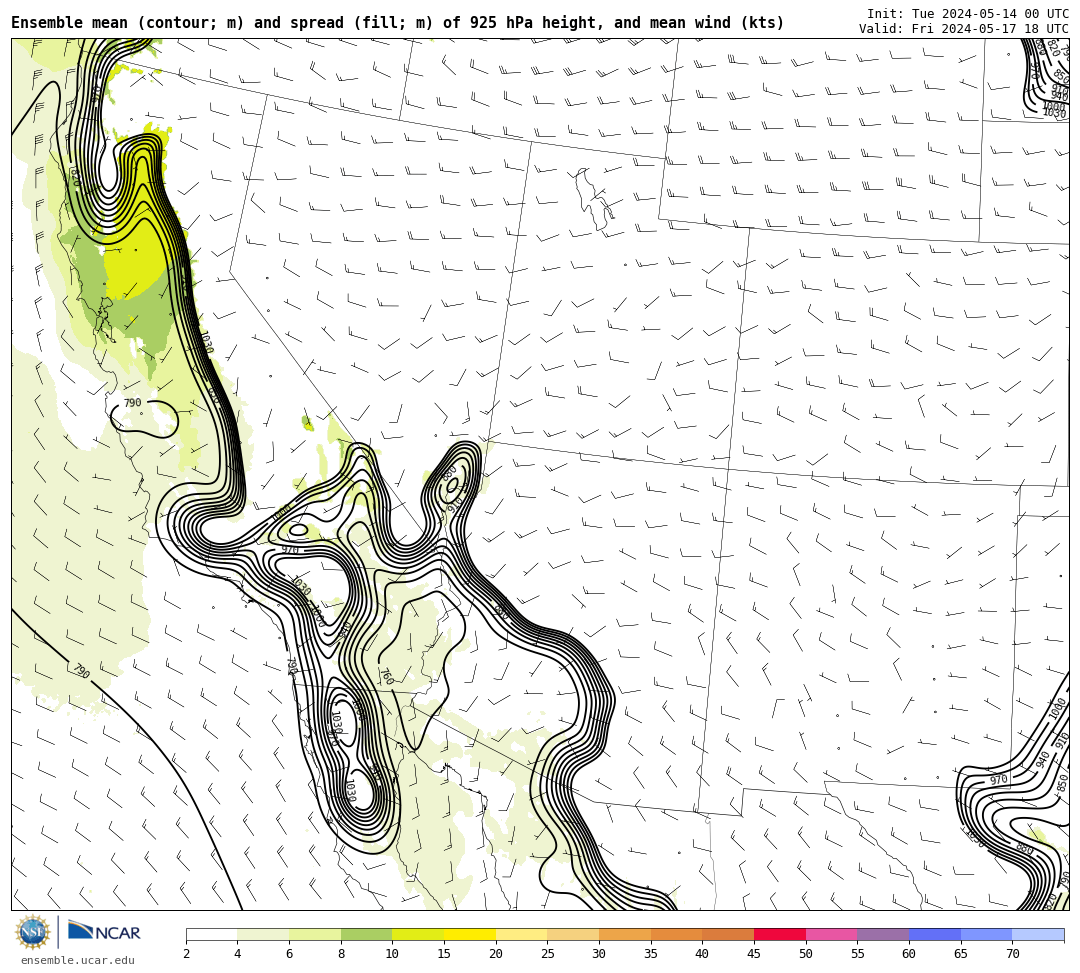This screenshot has height=973, width=1080.
Task: Click the white 2-4 colorbar swatch
Action: click(211, 934)
